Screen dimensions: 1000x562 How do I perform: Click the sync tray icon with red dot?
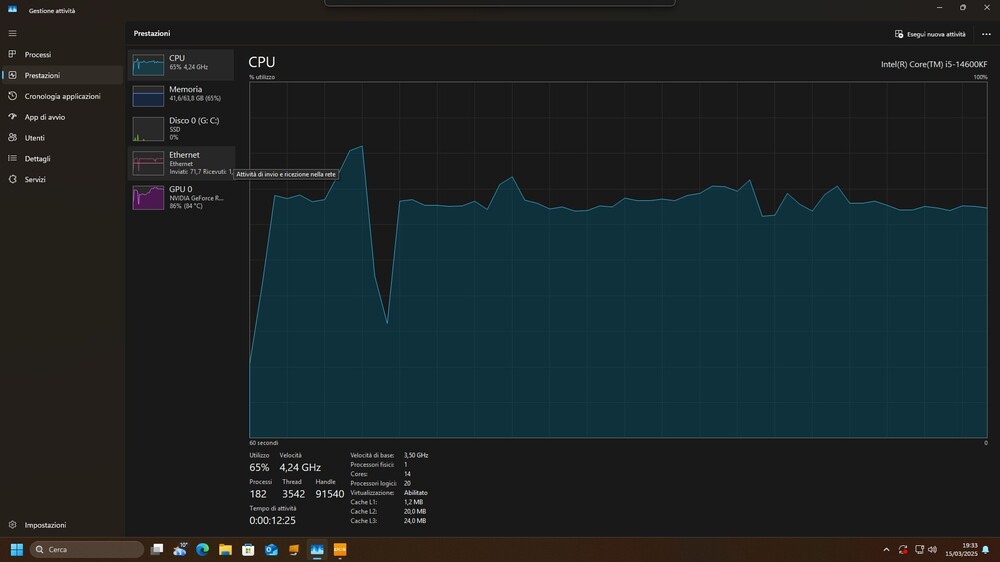tap(903, 549)
